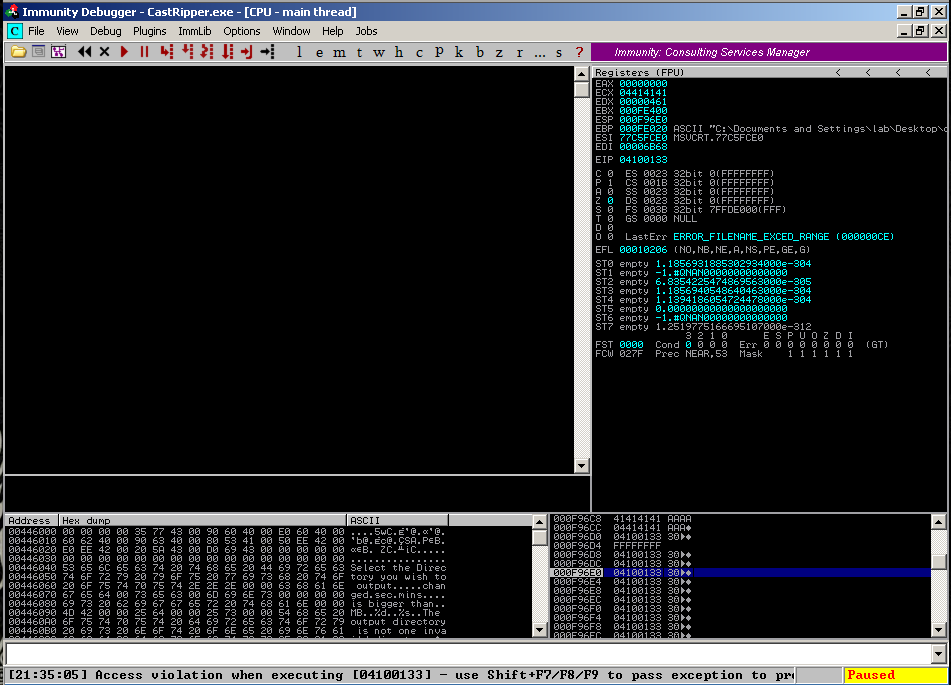Viewport: 951px width, 685px height.
Task: Click the Hex dump column header
Action: point(203,521)
